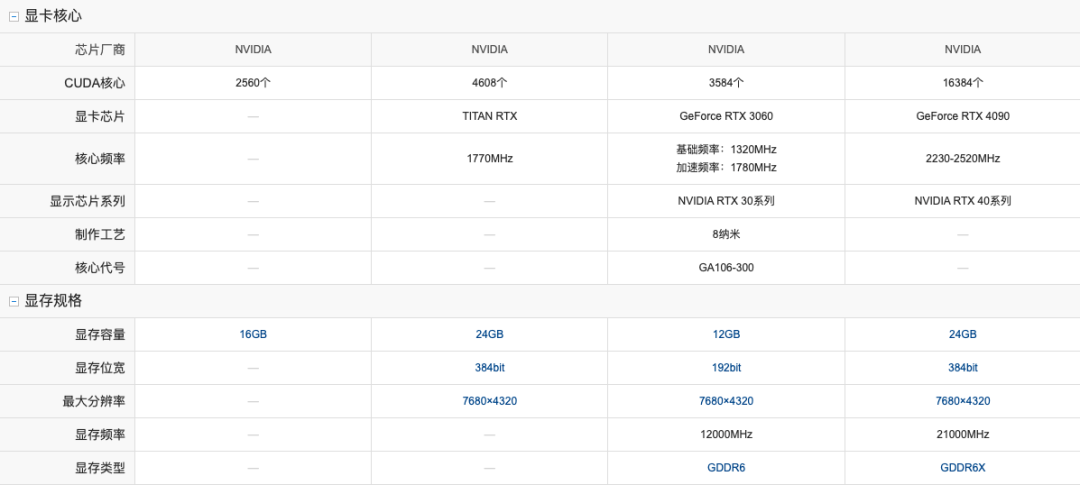This screenshot has width=1080, height=485.
Task: Open the 12GB 显存容量 link
Action: 726,335
